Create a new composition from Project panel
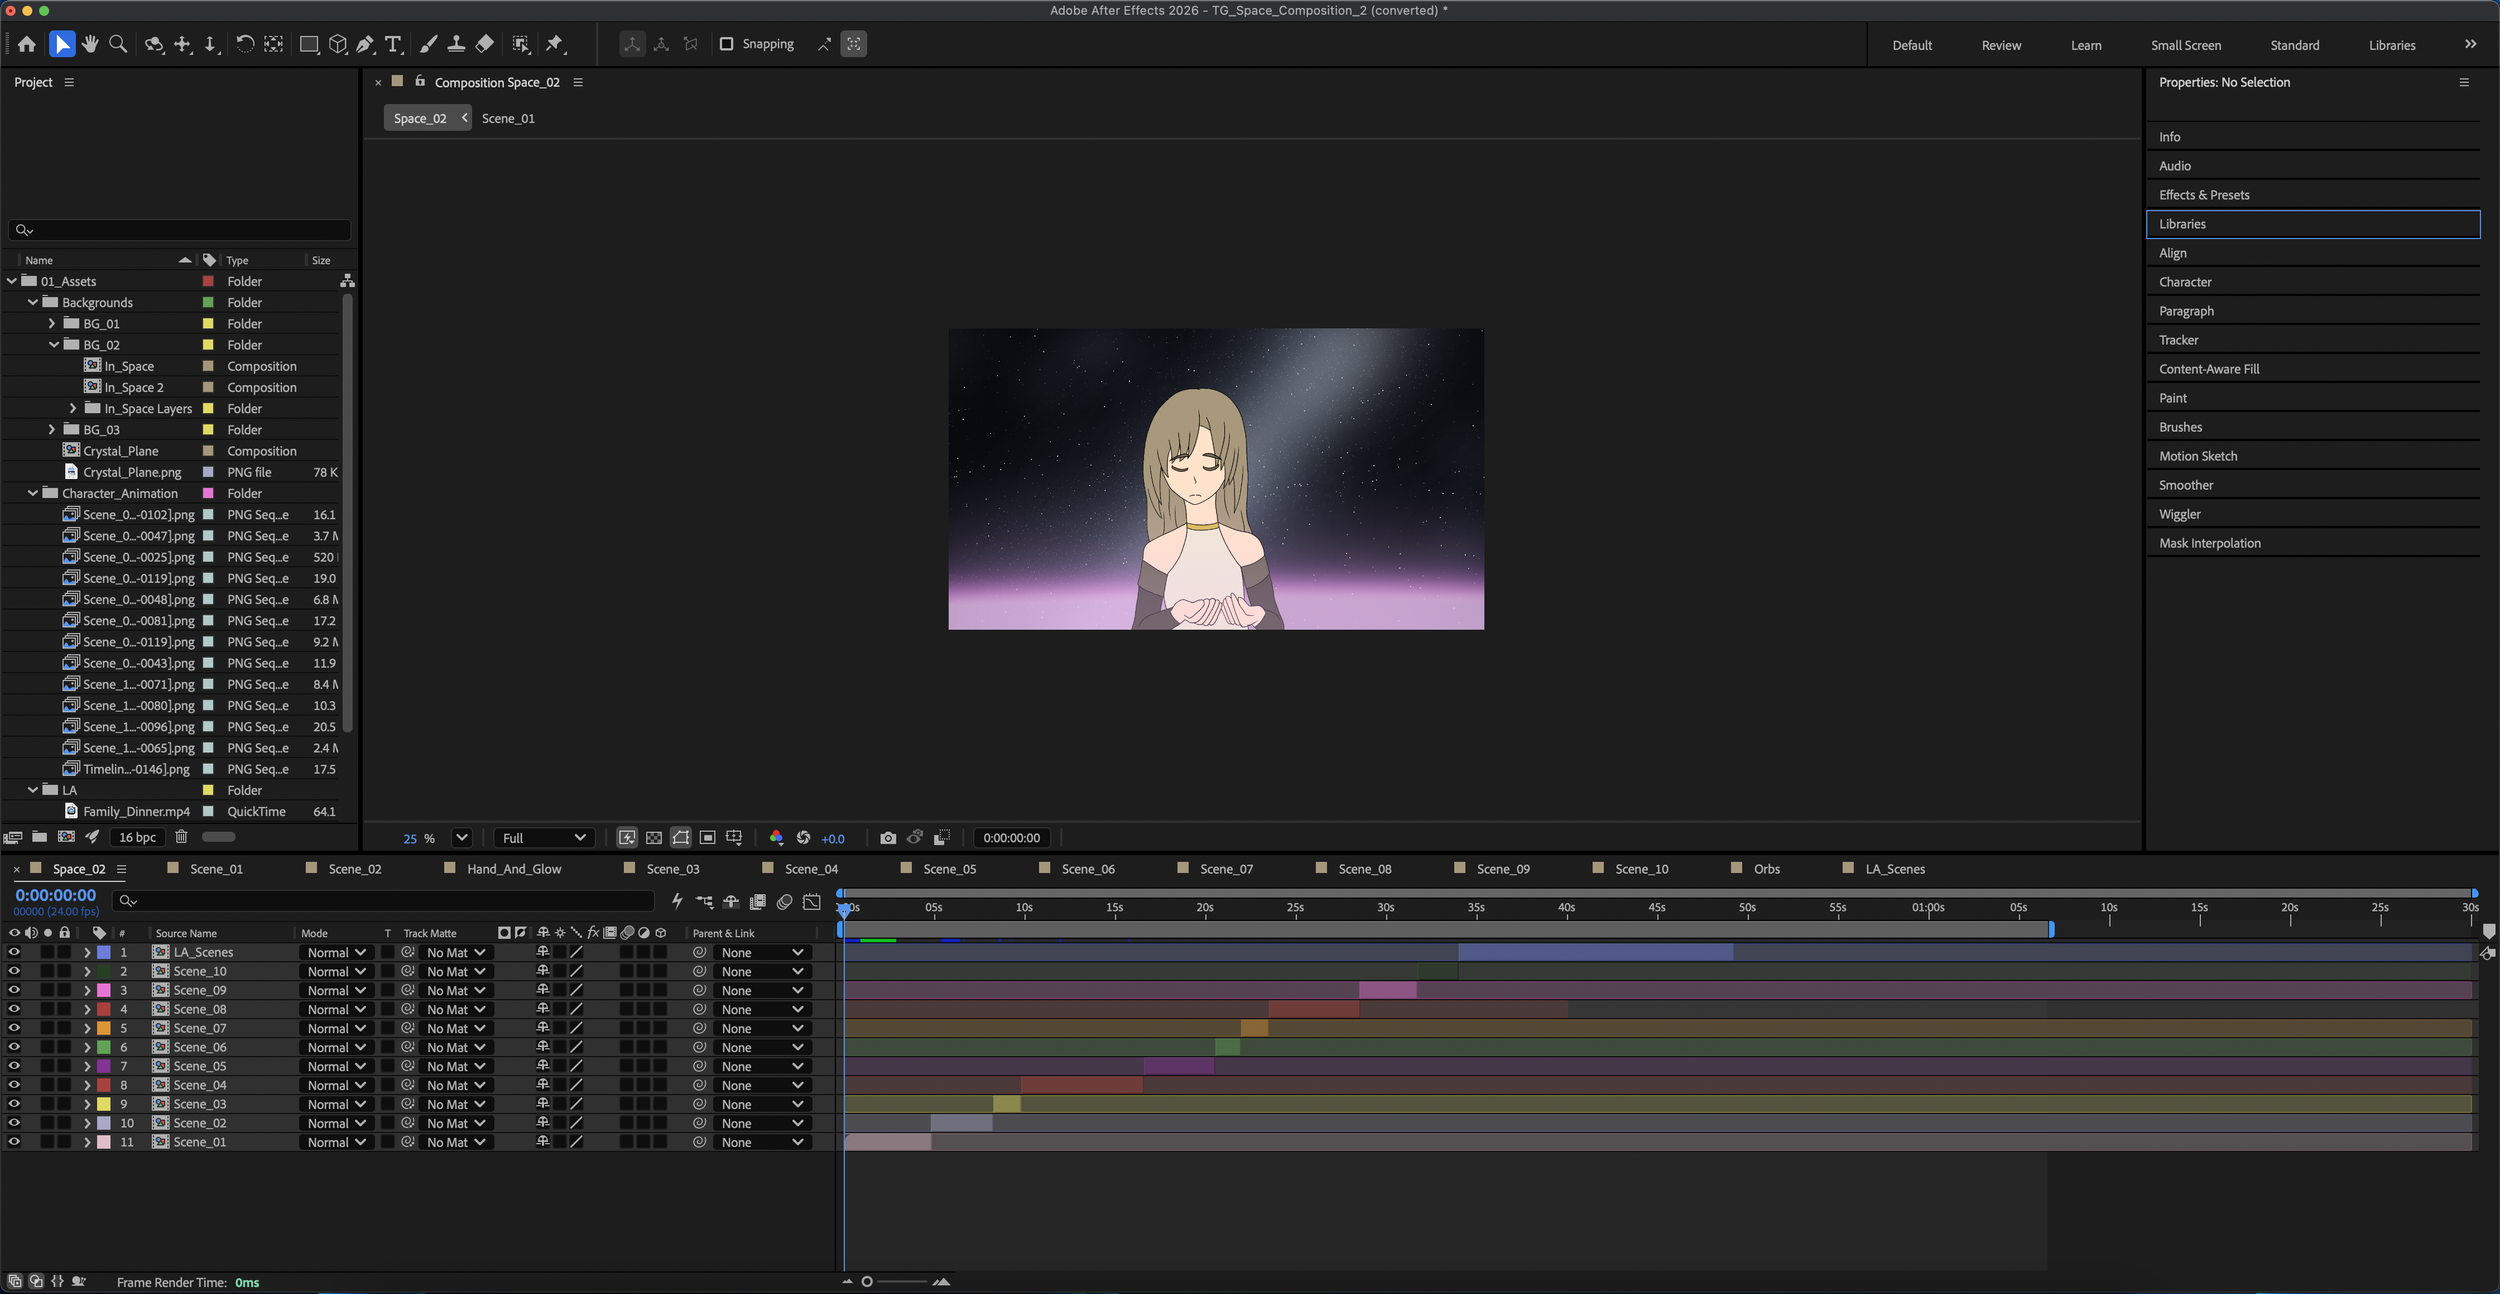Screen dimensions: 2500x1294 (66, 837)
